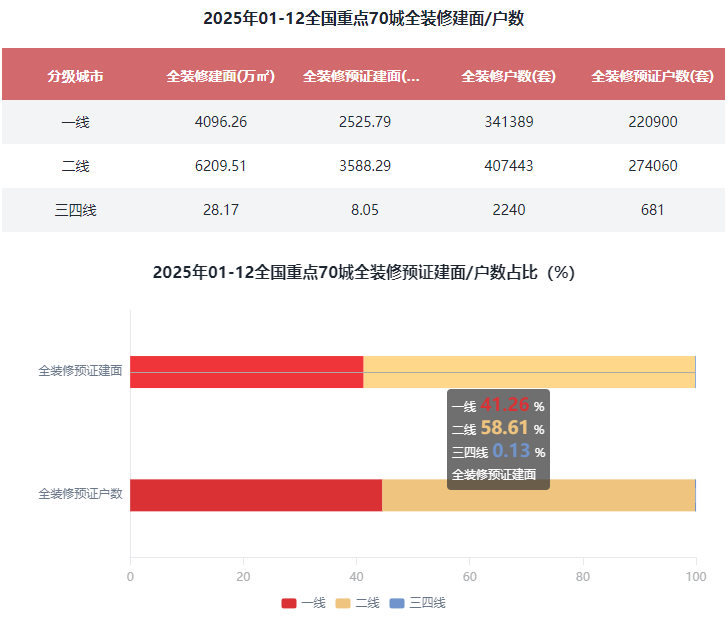Click red 一线 segment of 全装修预证户数 bar

(x=255, y=495)
